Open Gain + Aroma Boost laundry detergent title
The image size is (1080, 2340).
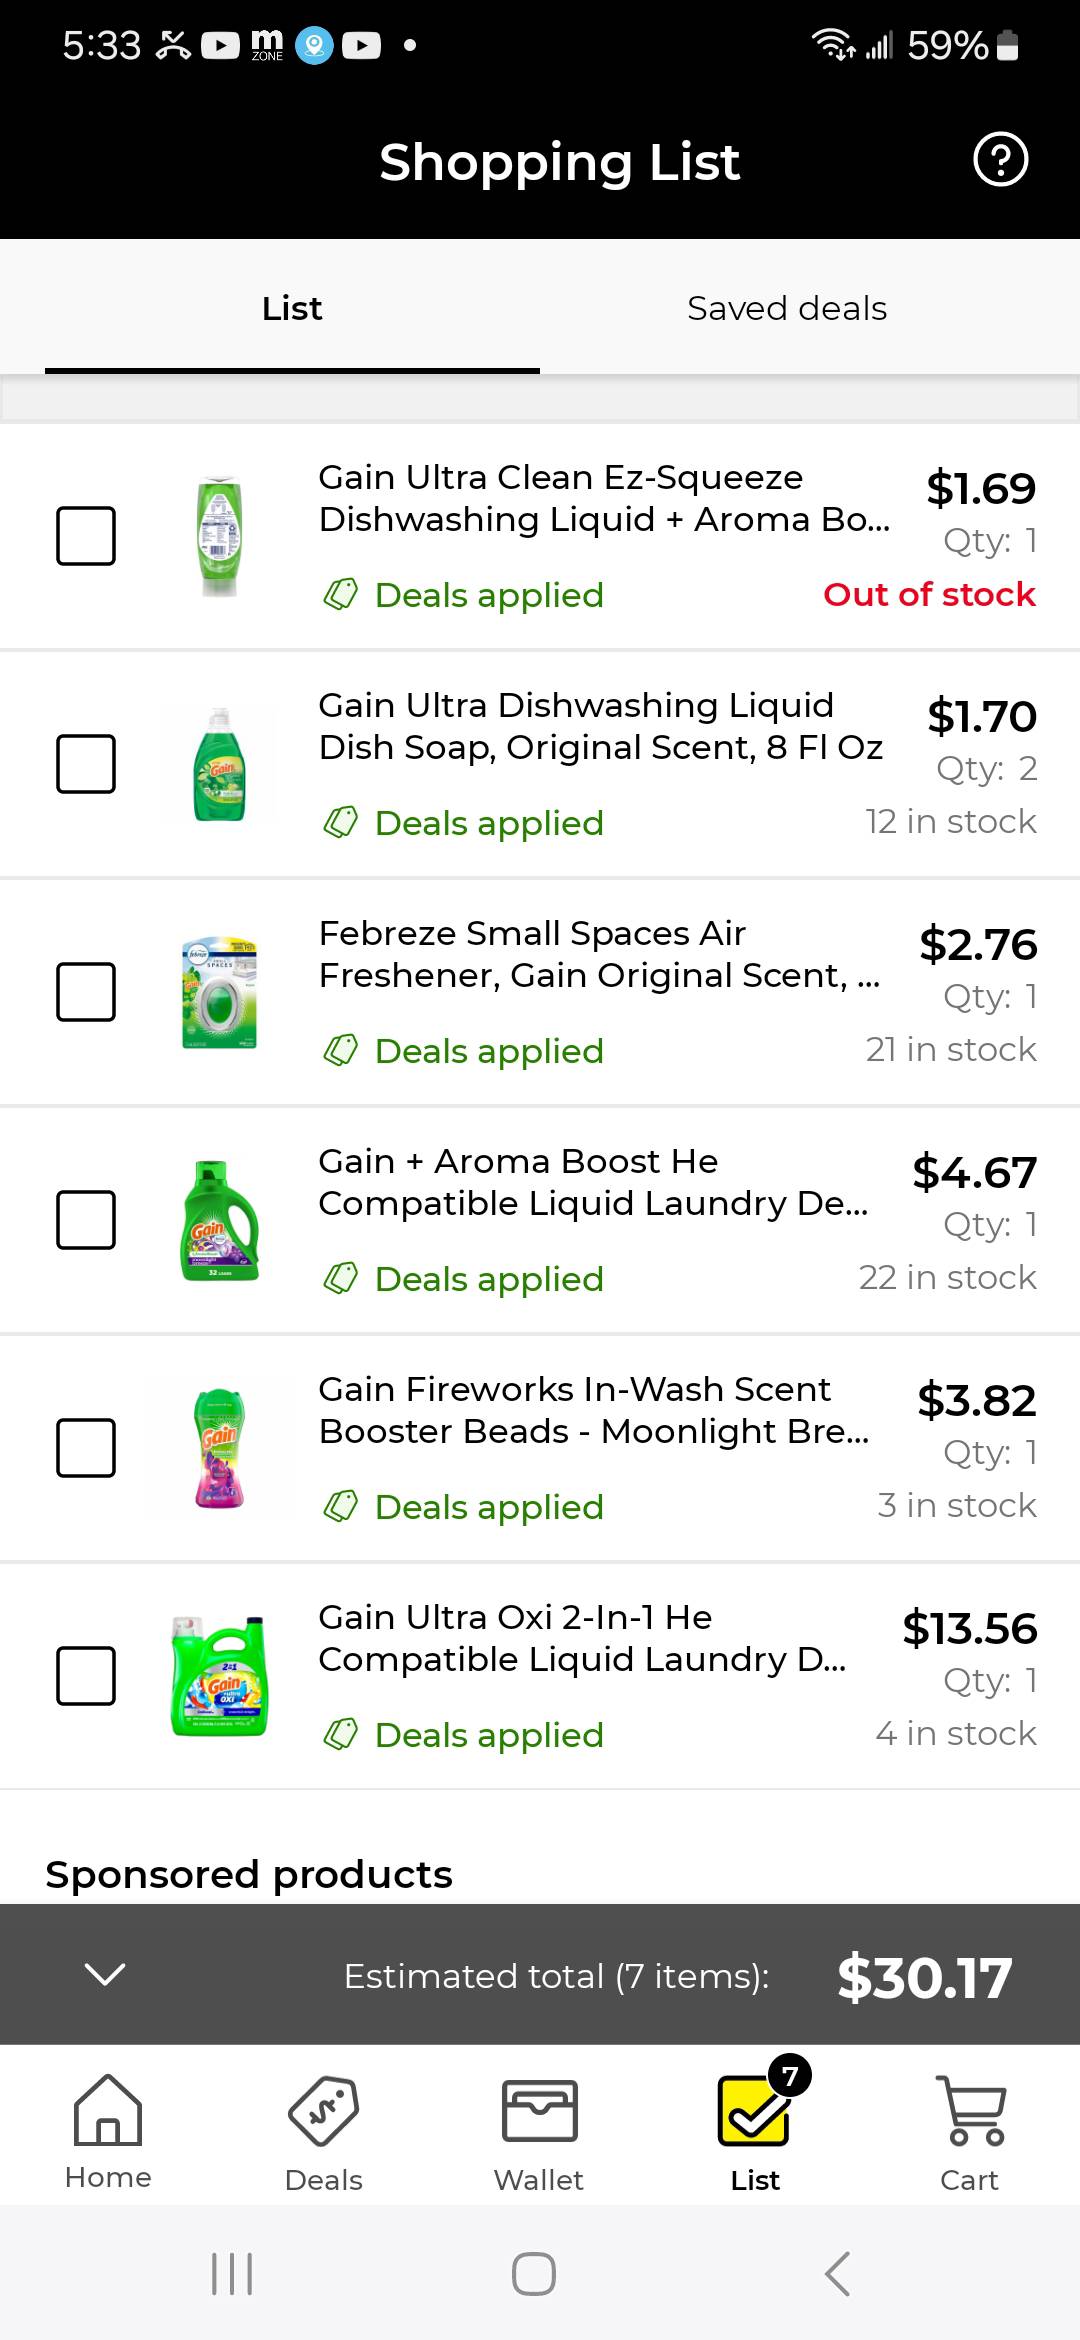click(x=593, y=1182)
